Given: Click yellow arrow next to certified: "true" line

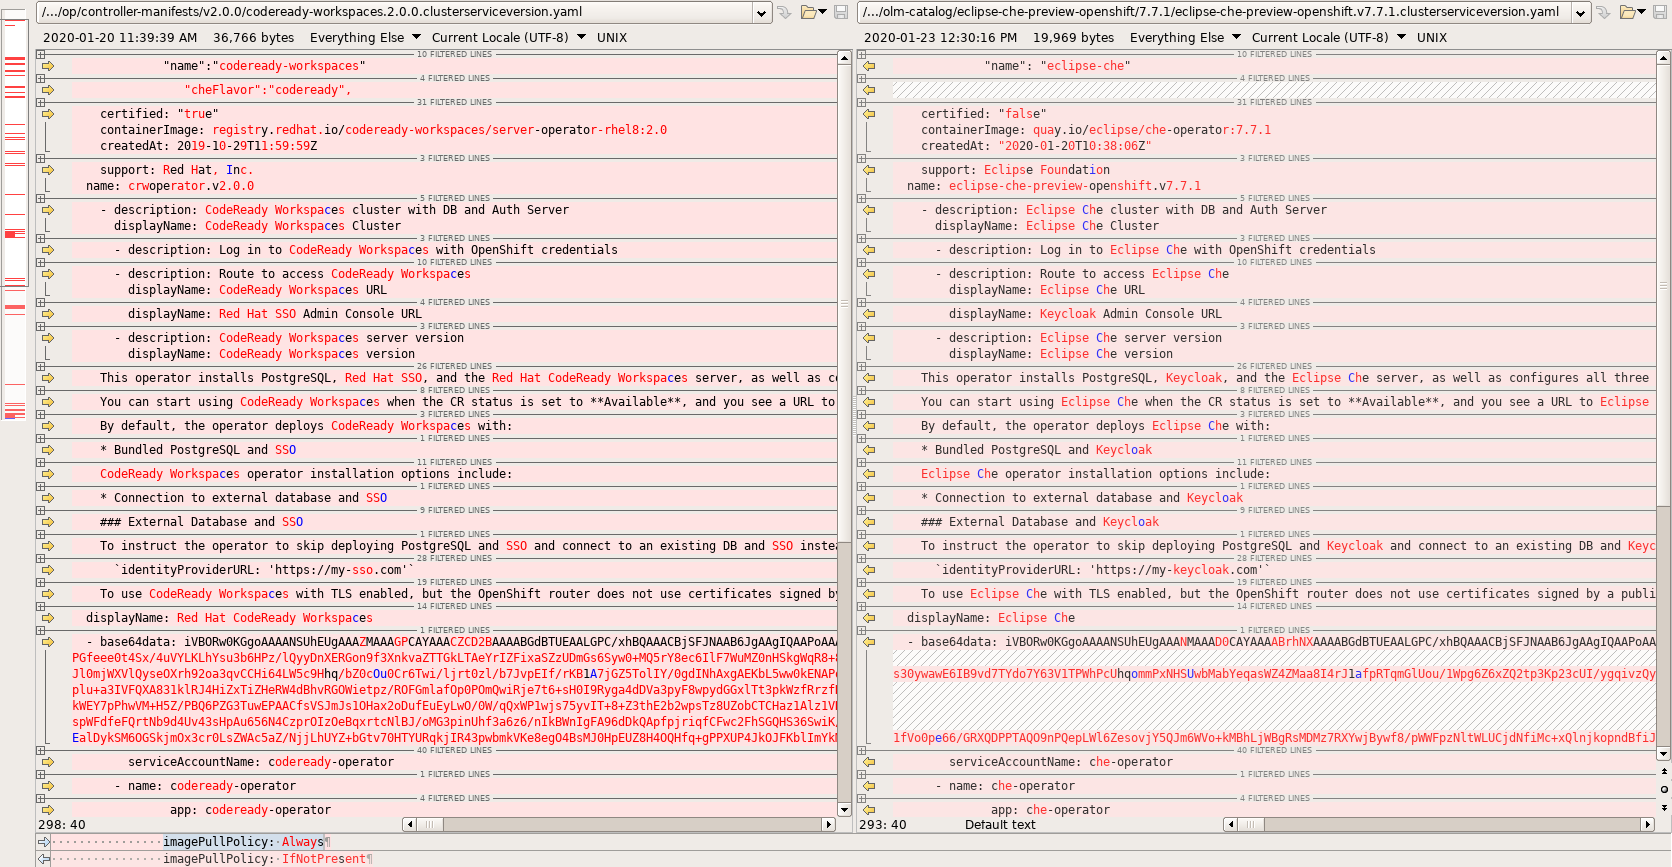Looking at the screenshot, I should tap(48, 114).
